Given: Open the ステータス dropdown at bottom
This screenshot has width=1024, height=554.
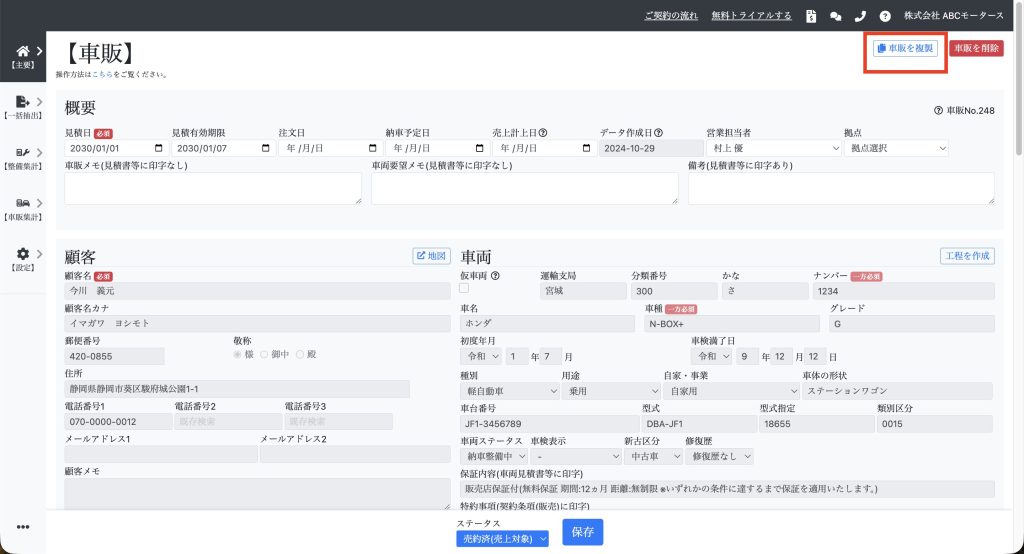Looking at the screenshot, I should [502, 538].
